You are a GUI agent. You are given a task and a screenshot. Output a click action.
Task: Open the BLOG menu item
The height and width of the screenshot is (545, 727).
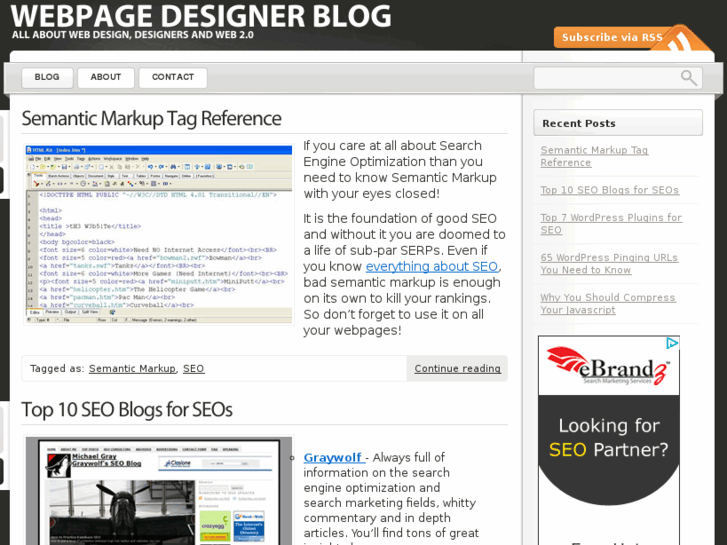tap(47, 77)
